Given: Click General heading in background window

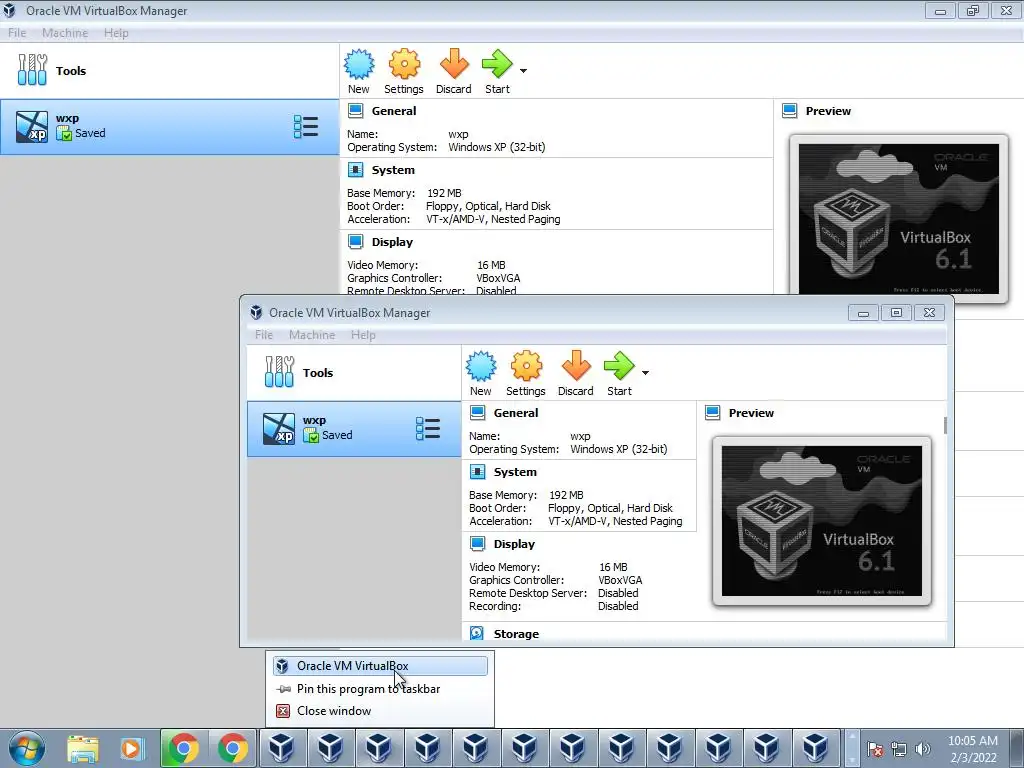Looking at the screenshot, I should (394, 111).
